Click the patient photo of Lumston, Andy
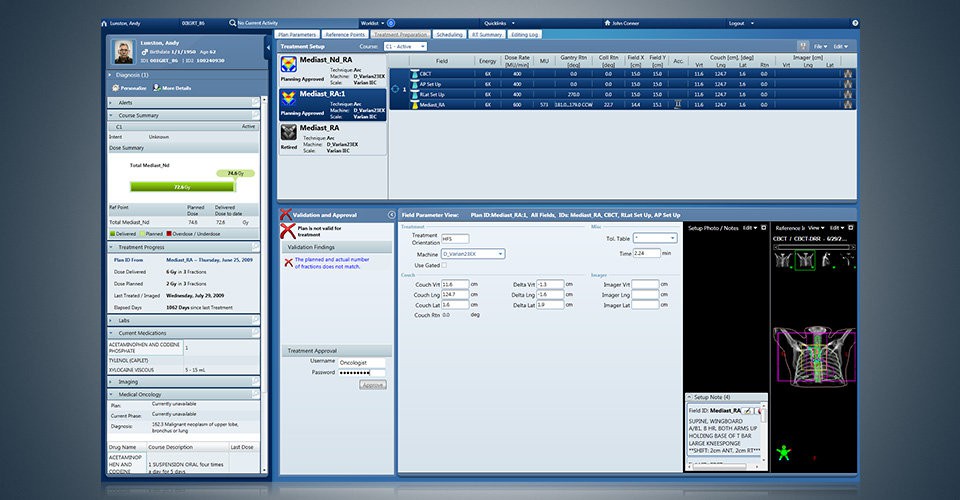This screenshot has height=500, width=960. pyautogui.click(x=124, y=52)
